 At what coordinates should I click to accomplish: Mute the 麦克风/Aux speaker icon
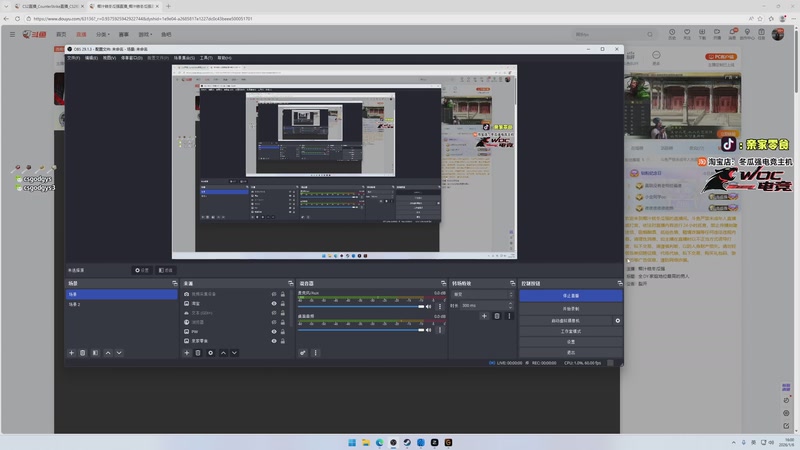(x=429, y=307)
